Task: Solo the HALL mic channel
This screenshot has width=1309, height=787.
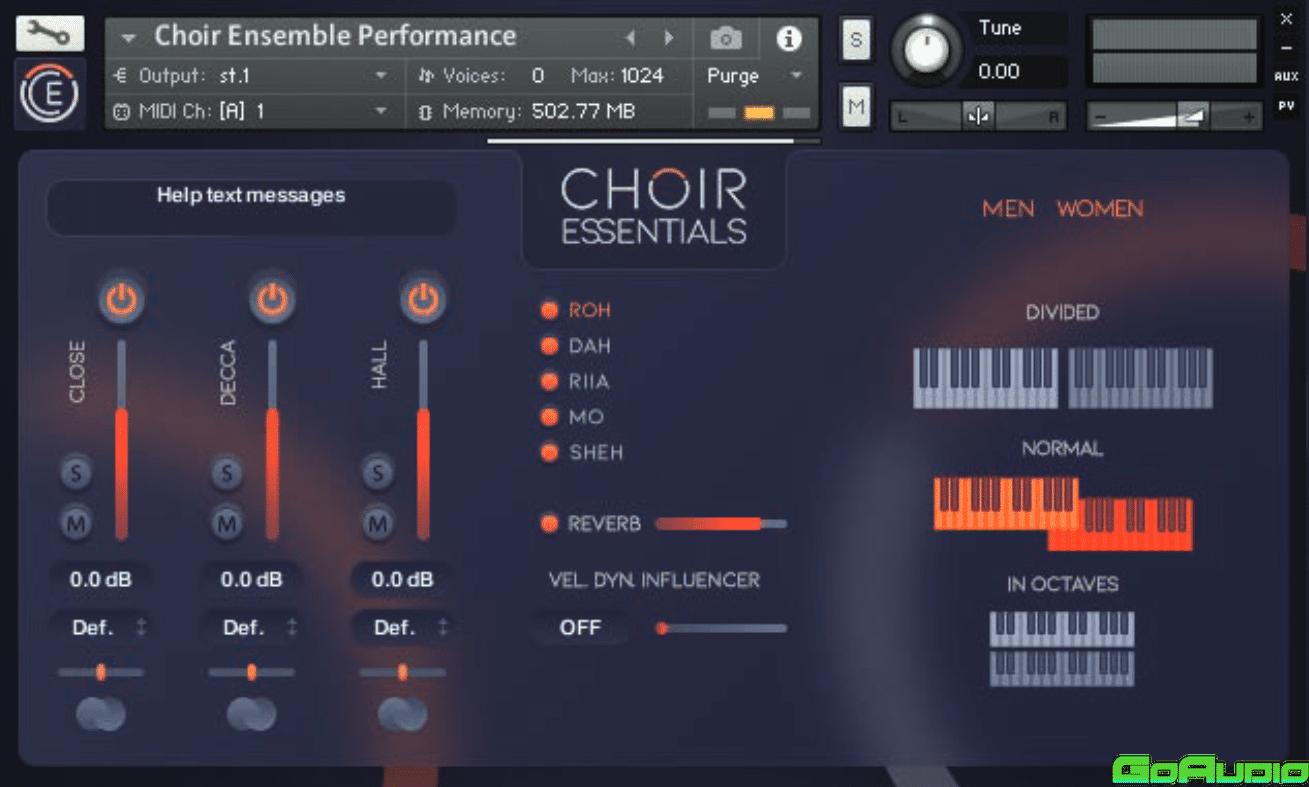Action: click(378, 473)
